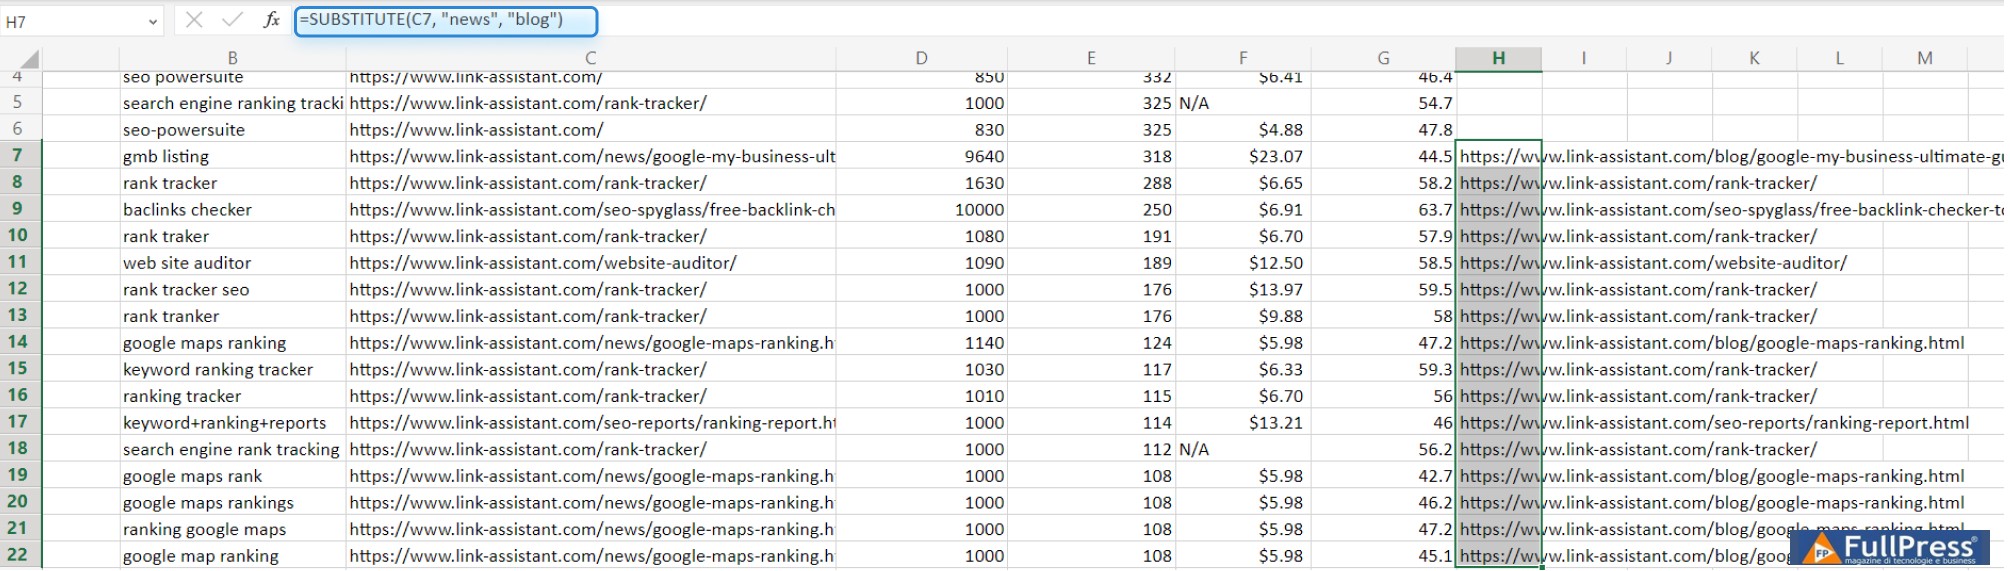Open the Insert Function fx dialog

tap(271, 20)
